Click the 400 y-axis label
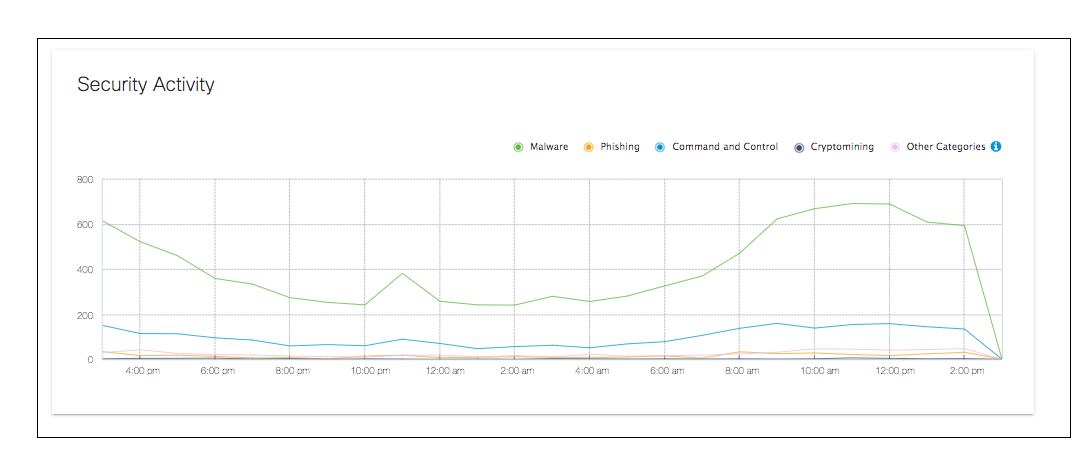The image size is (1081, 450). (84, 269)
